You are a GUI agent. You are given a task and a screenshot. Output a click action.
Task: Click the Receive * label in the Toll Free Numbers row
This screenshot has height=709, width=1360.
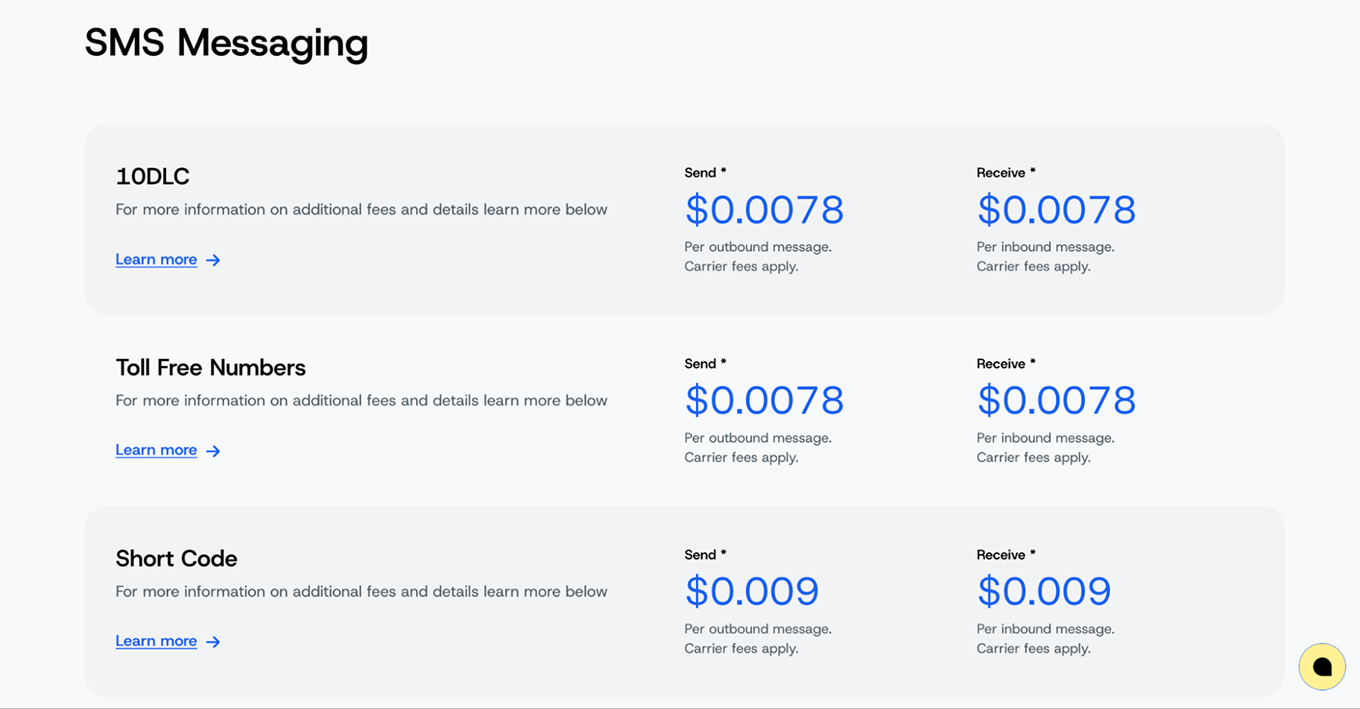point(1007,364)
